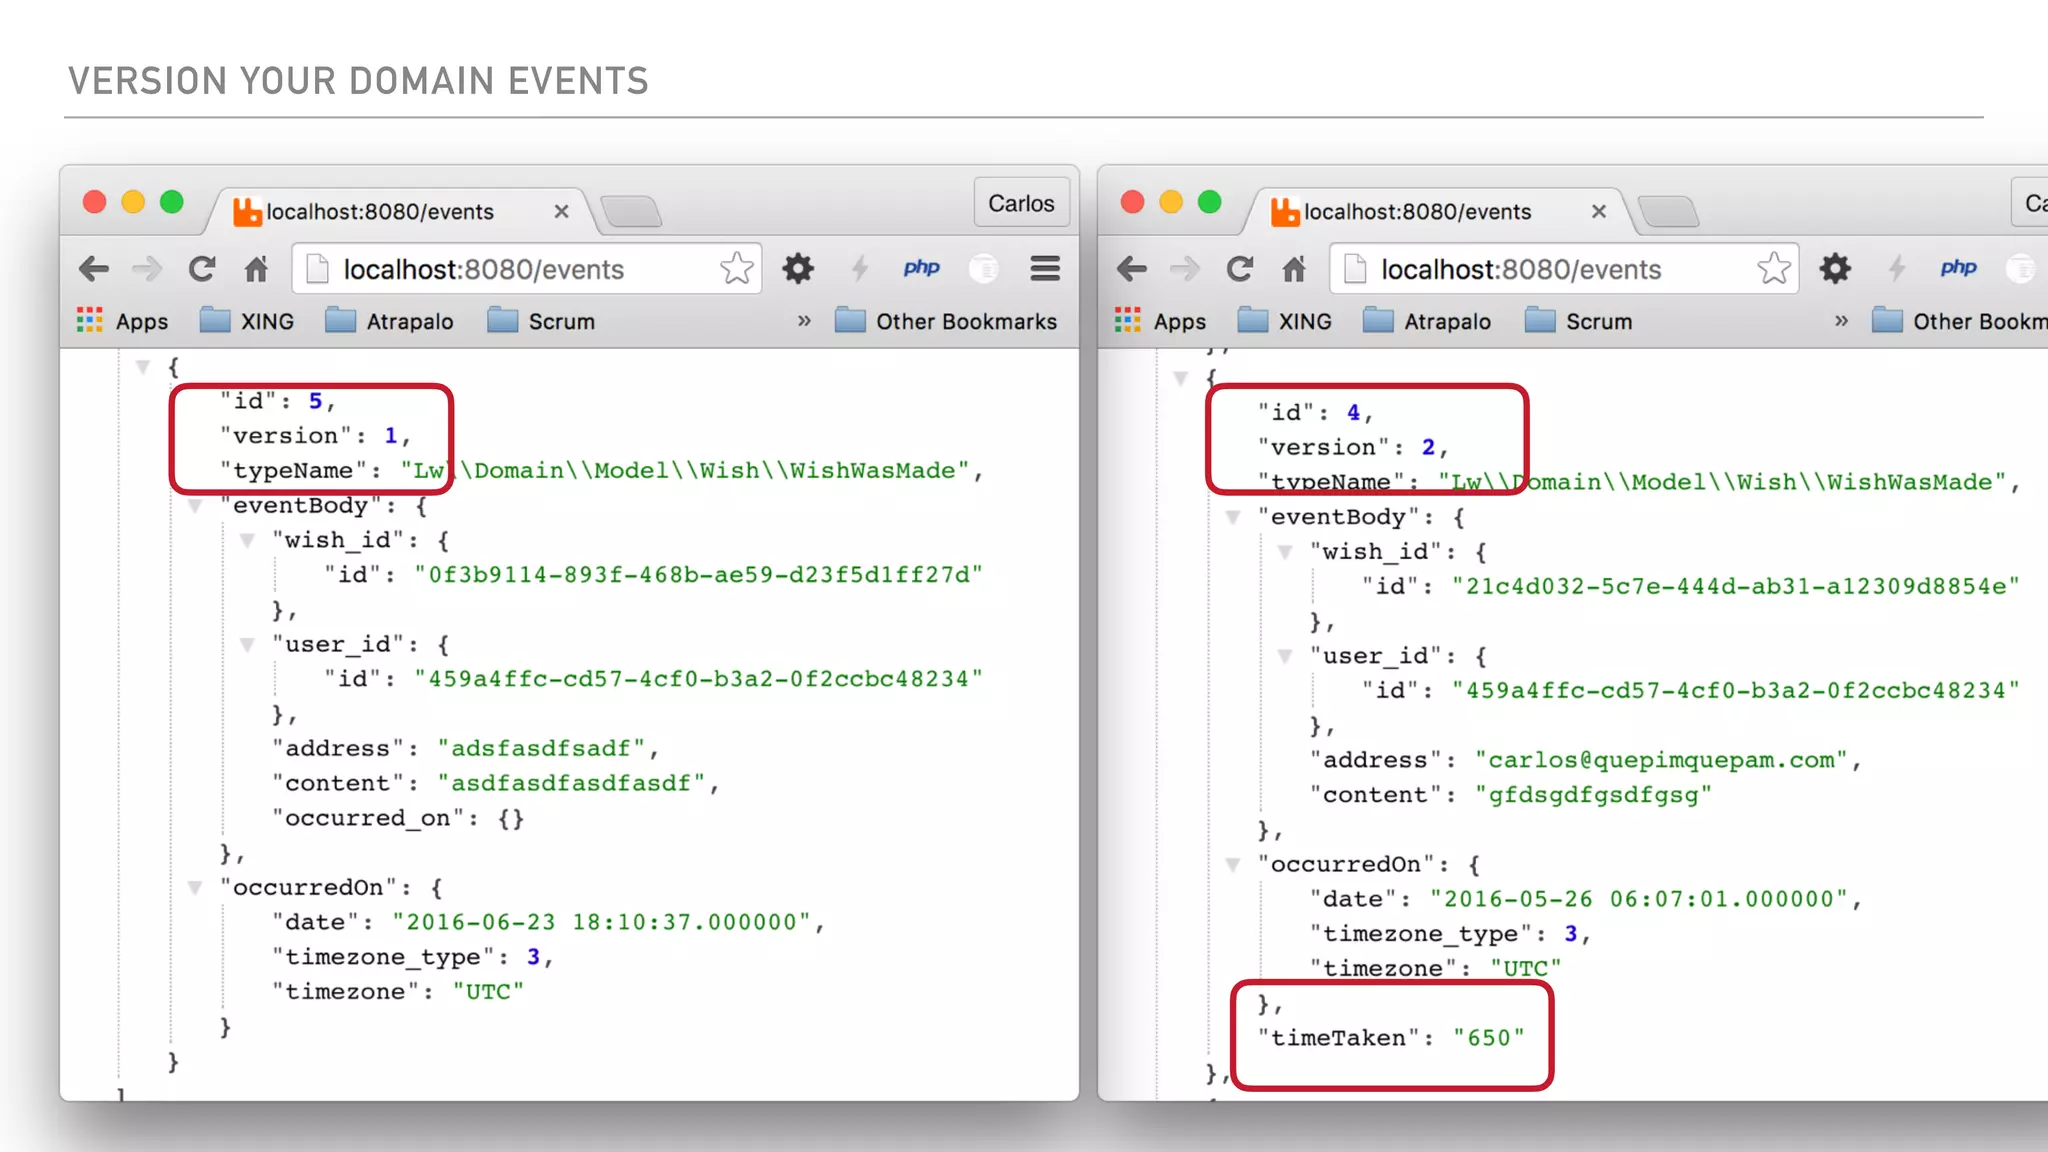Open the gear extension in left browser window
The image size is (2048, 1152).
(798, 268)
